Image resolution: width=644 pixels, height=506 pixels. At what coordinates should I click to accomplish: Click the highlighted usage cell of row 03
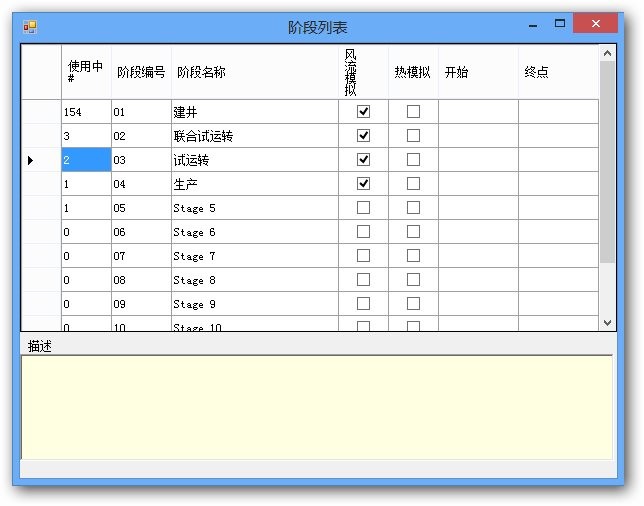(x=86, y=160)
